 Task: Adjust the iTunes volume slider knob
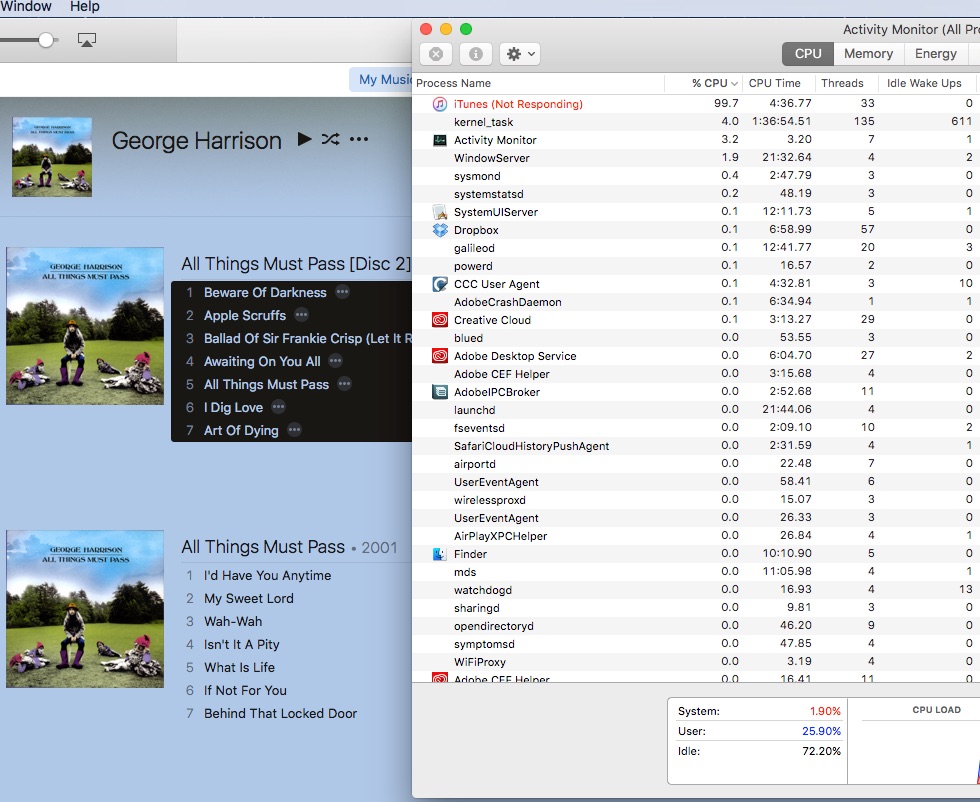click(x=46, y=40)
